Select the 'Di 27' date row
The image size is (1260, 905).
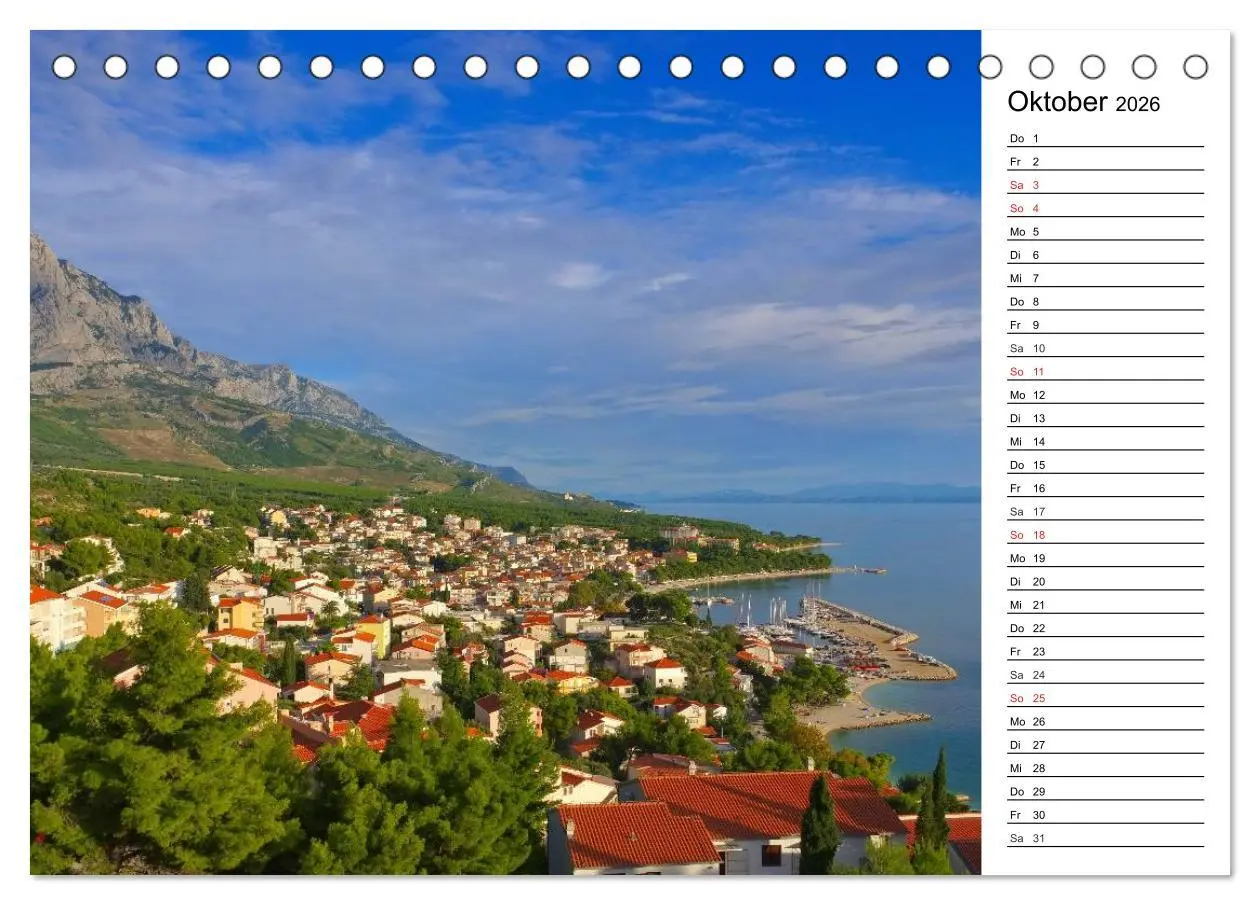pyautogui.click(x=1105, y=745)
